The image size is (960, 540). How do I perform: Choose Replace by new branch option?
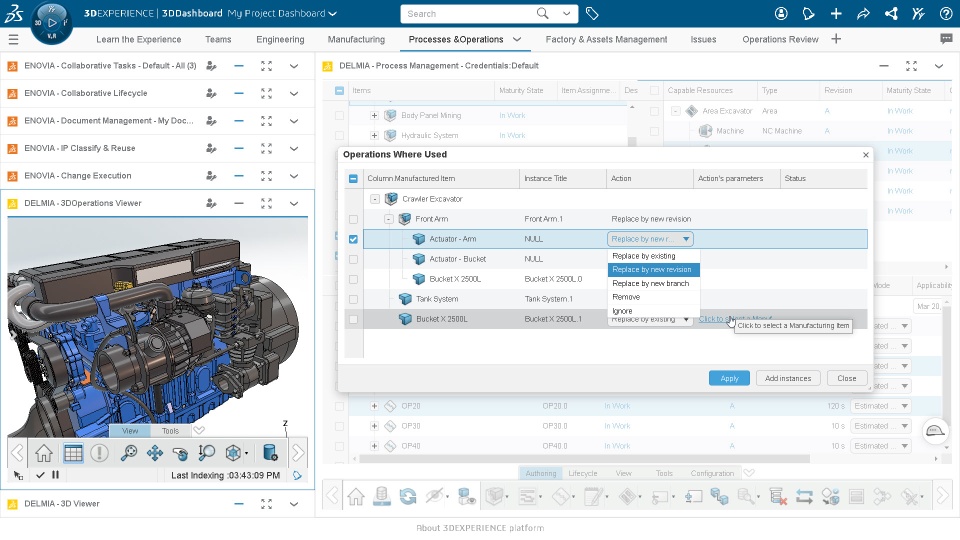tap(651, 283)
